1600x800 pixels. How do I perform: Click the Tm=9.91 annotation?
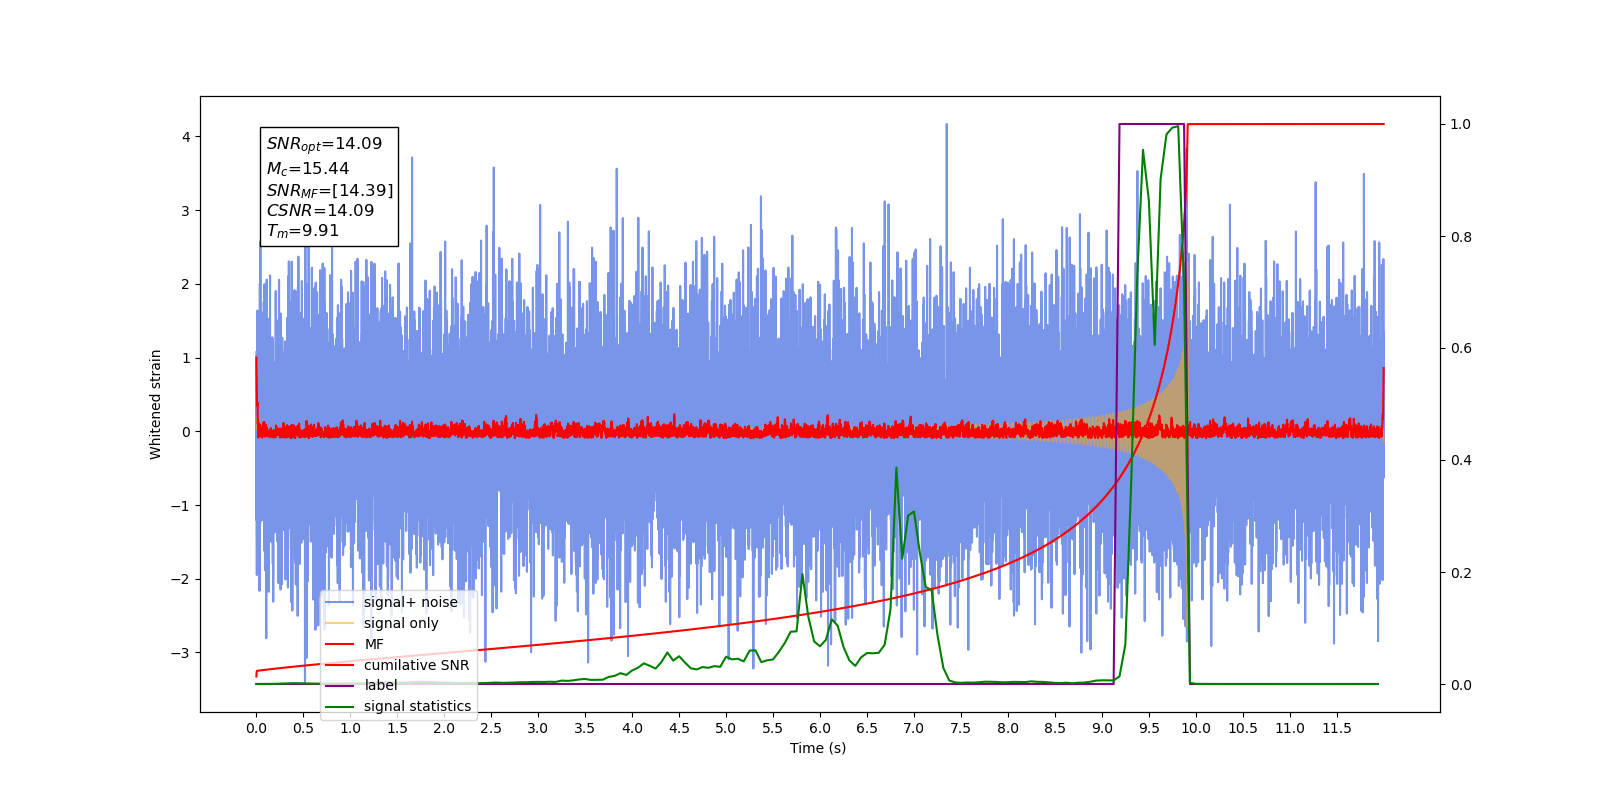[x=302, y=231]
